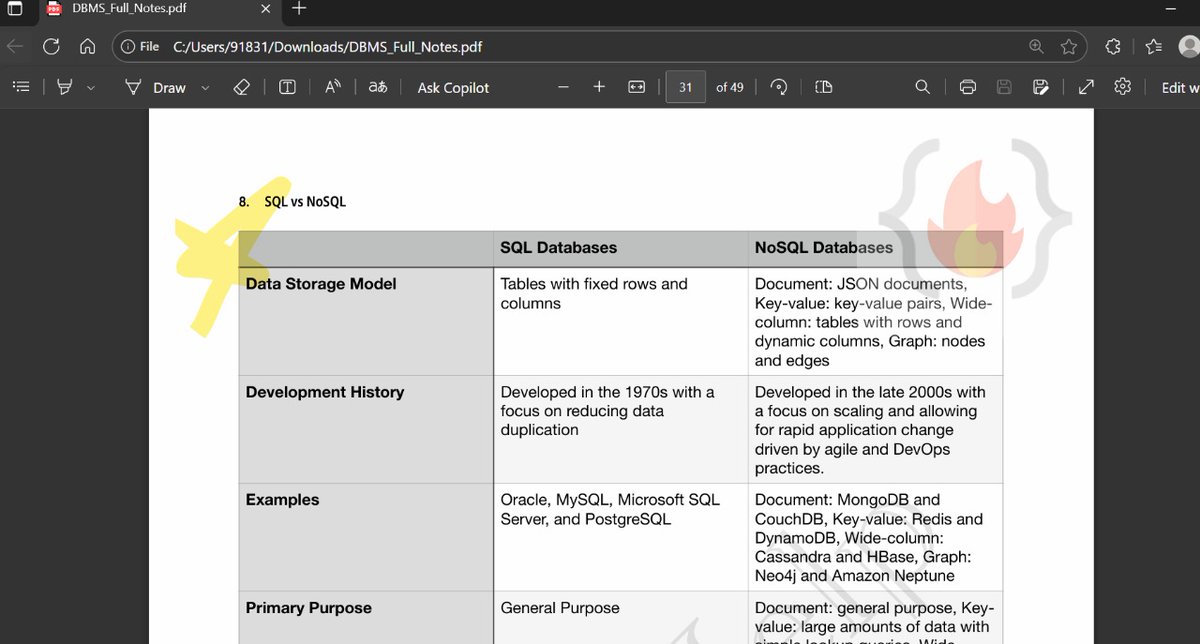
Task: Open browser Extensions menu
Action: pyautogui.click(x=1112, y=46)
